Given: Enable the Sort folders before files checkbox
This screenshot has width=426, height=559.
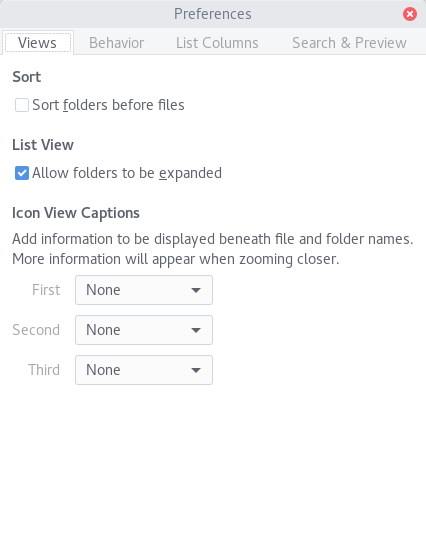Looking at the screenshot, I should tap(22, 105).
